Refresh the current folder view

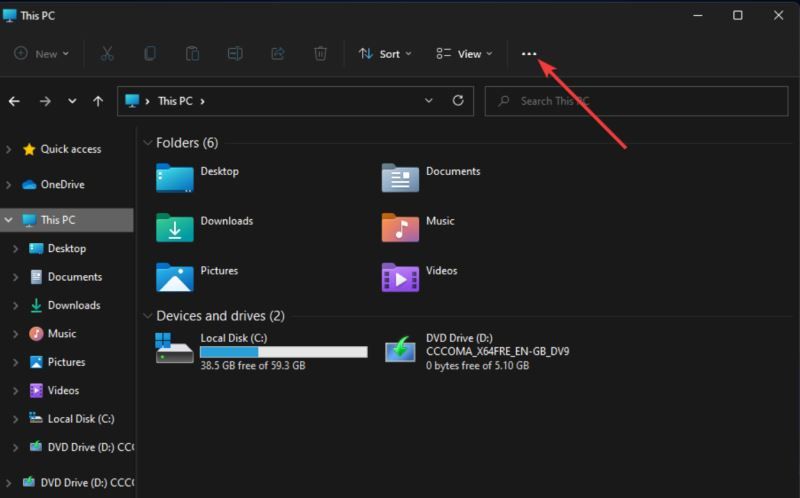click(x=458, y=101)
